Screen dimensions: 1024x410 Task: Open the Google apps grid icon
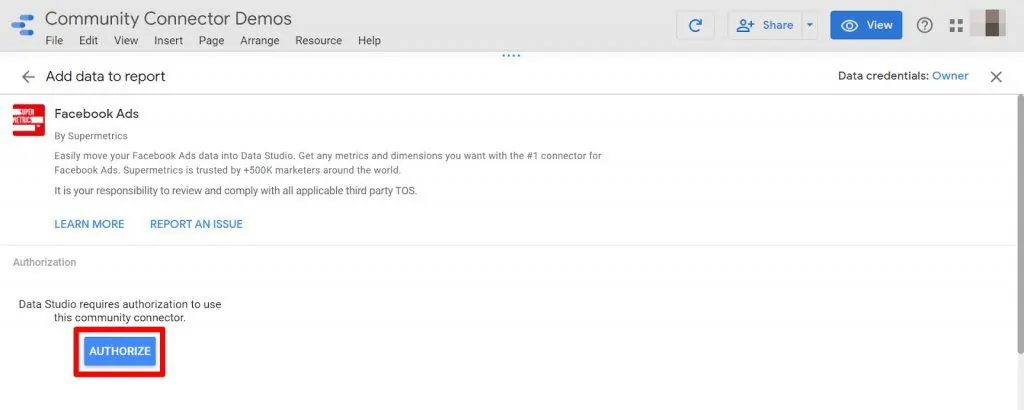click(956, 25)
